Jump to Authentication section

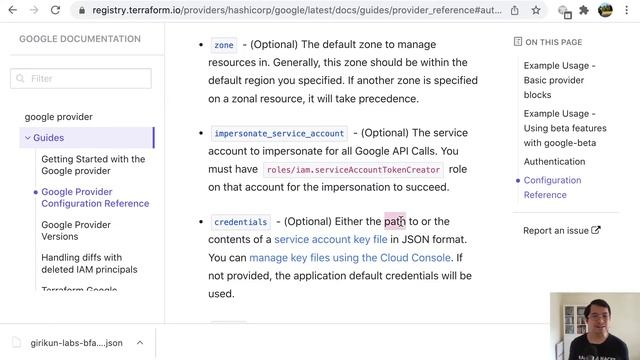coord(554,162)
